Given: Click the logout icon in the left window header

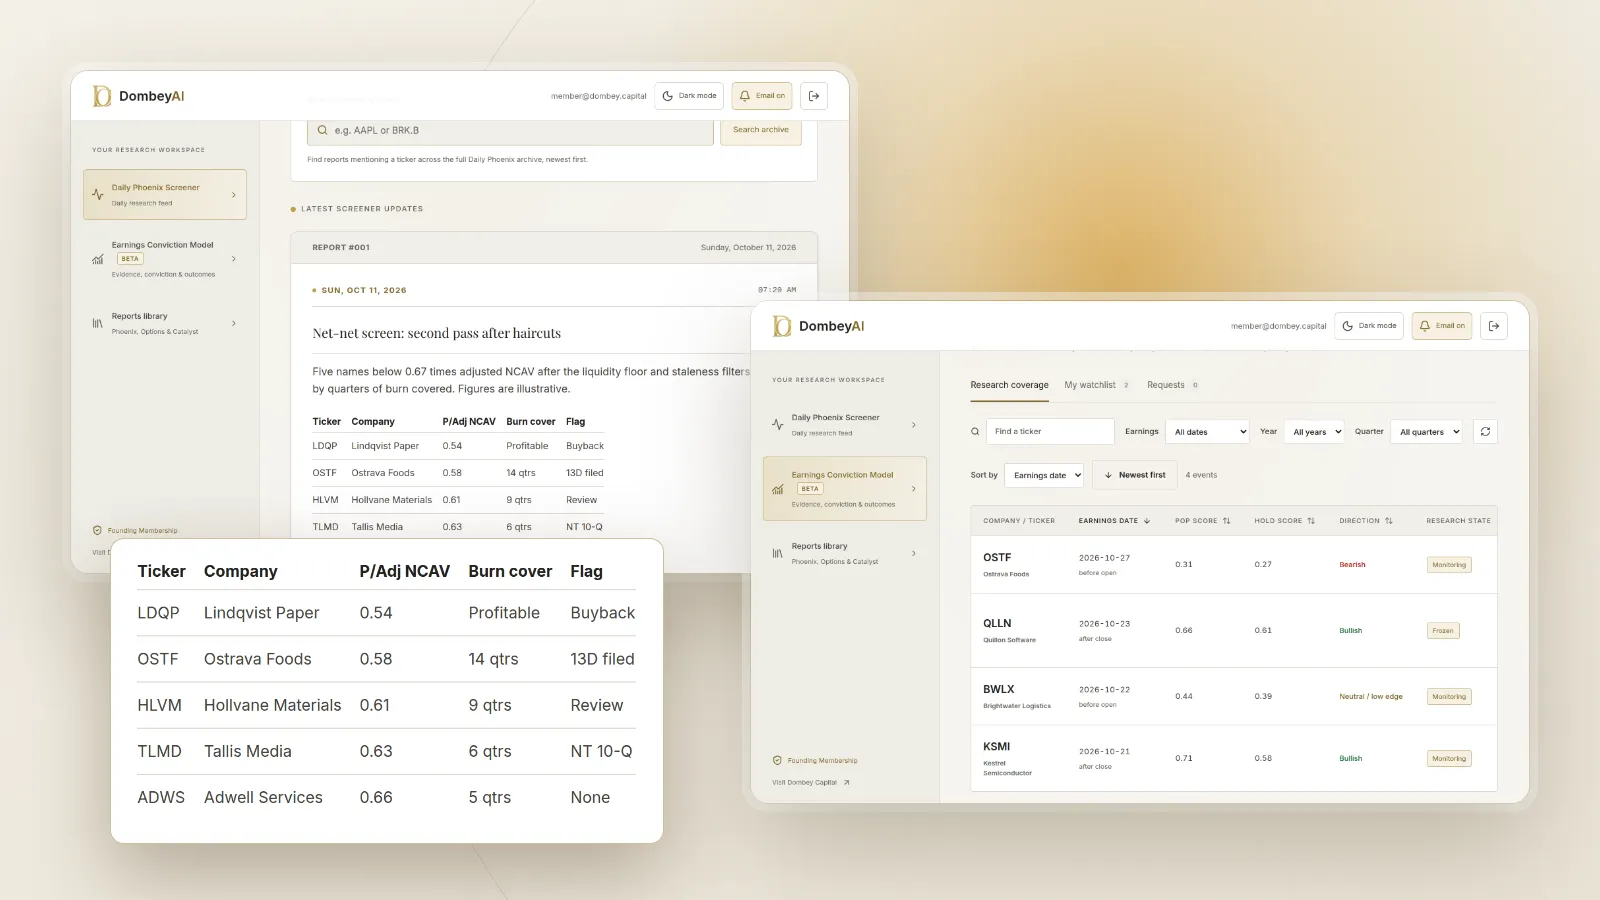Looking at the screenshot, I should [814, 96].
